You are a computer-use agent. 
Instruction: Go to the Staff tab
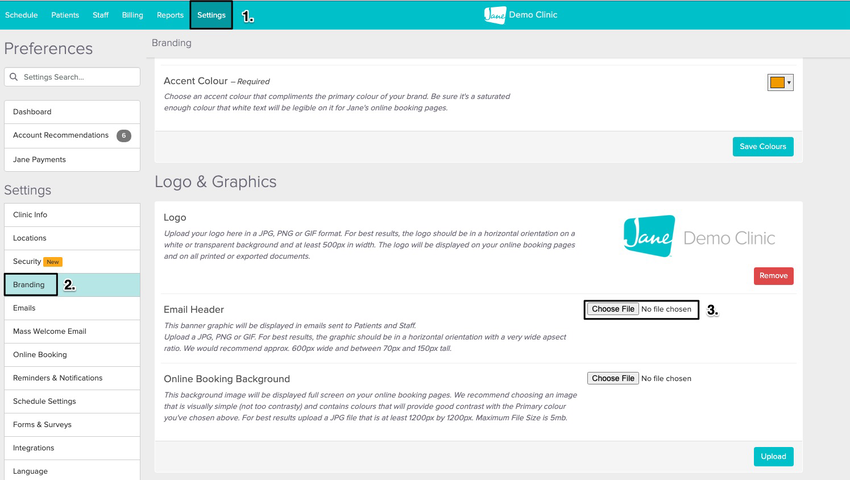(x=100, y=15)
